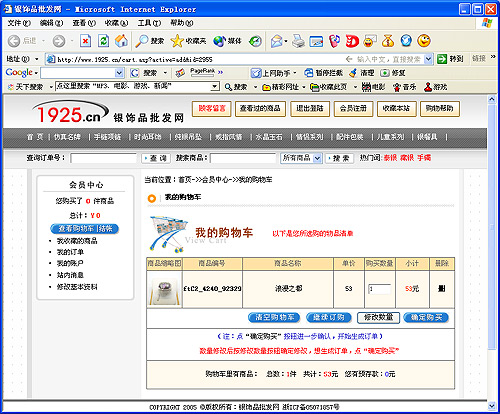Open 我的订单 link in member center
Viewport: 500px width, 414px height.
[70, 252]
